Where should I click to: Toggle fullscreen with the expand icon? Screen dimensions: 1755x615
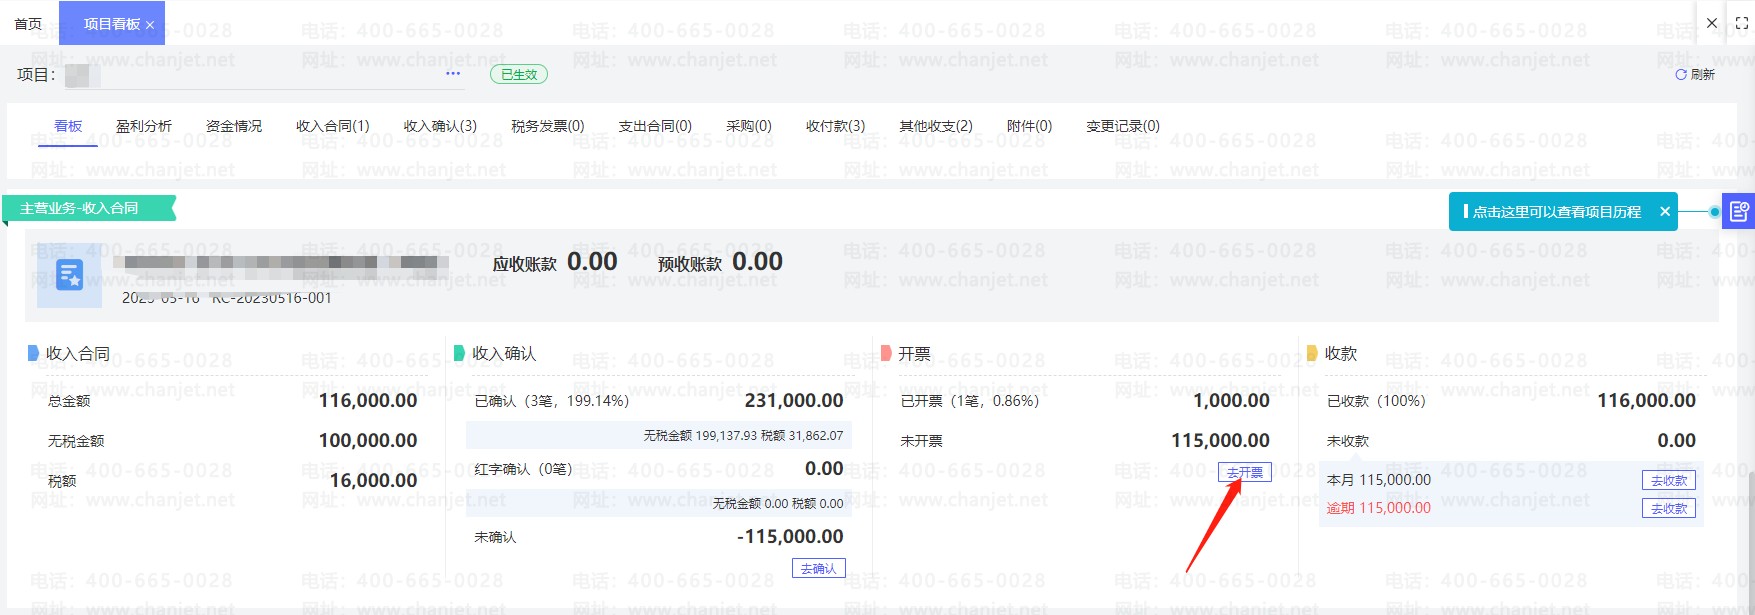pyautogui.click(x=1742, y=23)
